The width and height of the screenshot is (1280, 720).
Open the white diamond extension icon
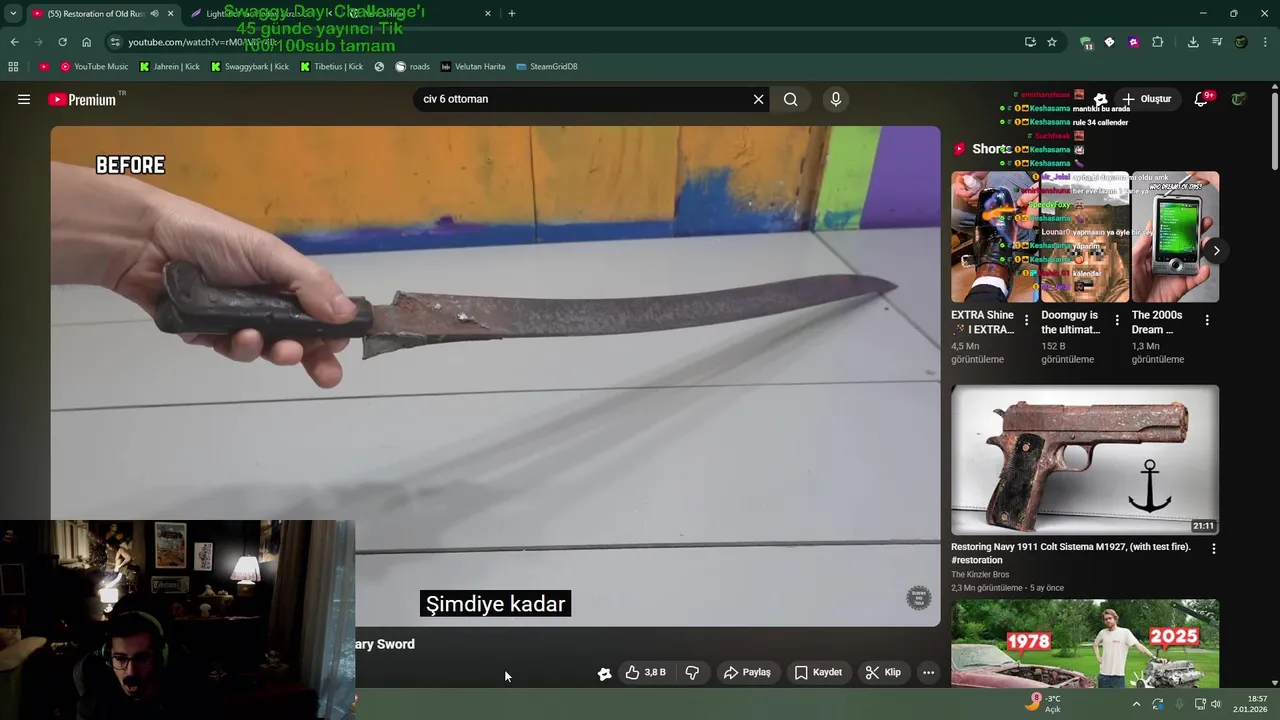[x=1109, y=42]
